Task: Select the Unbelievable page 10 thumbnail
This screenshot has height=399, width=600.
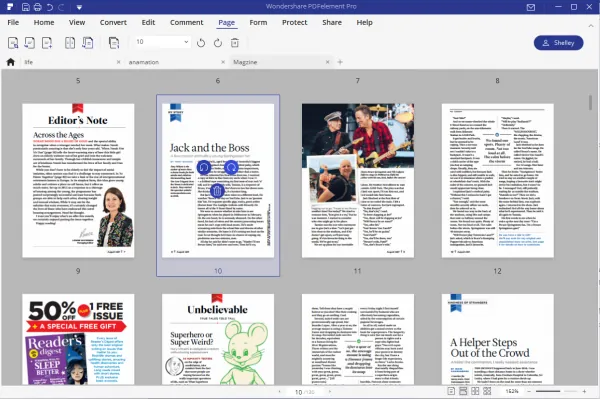Action: point(218,339)
